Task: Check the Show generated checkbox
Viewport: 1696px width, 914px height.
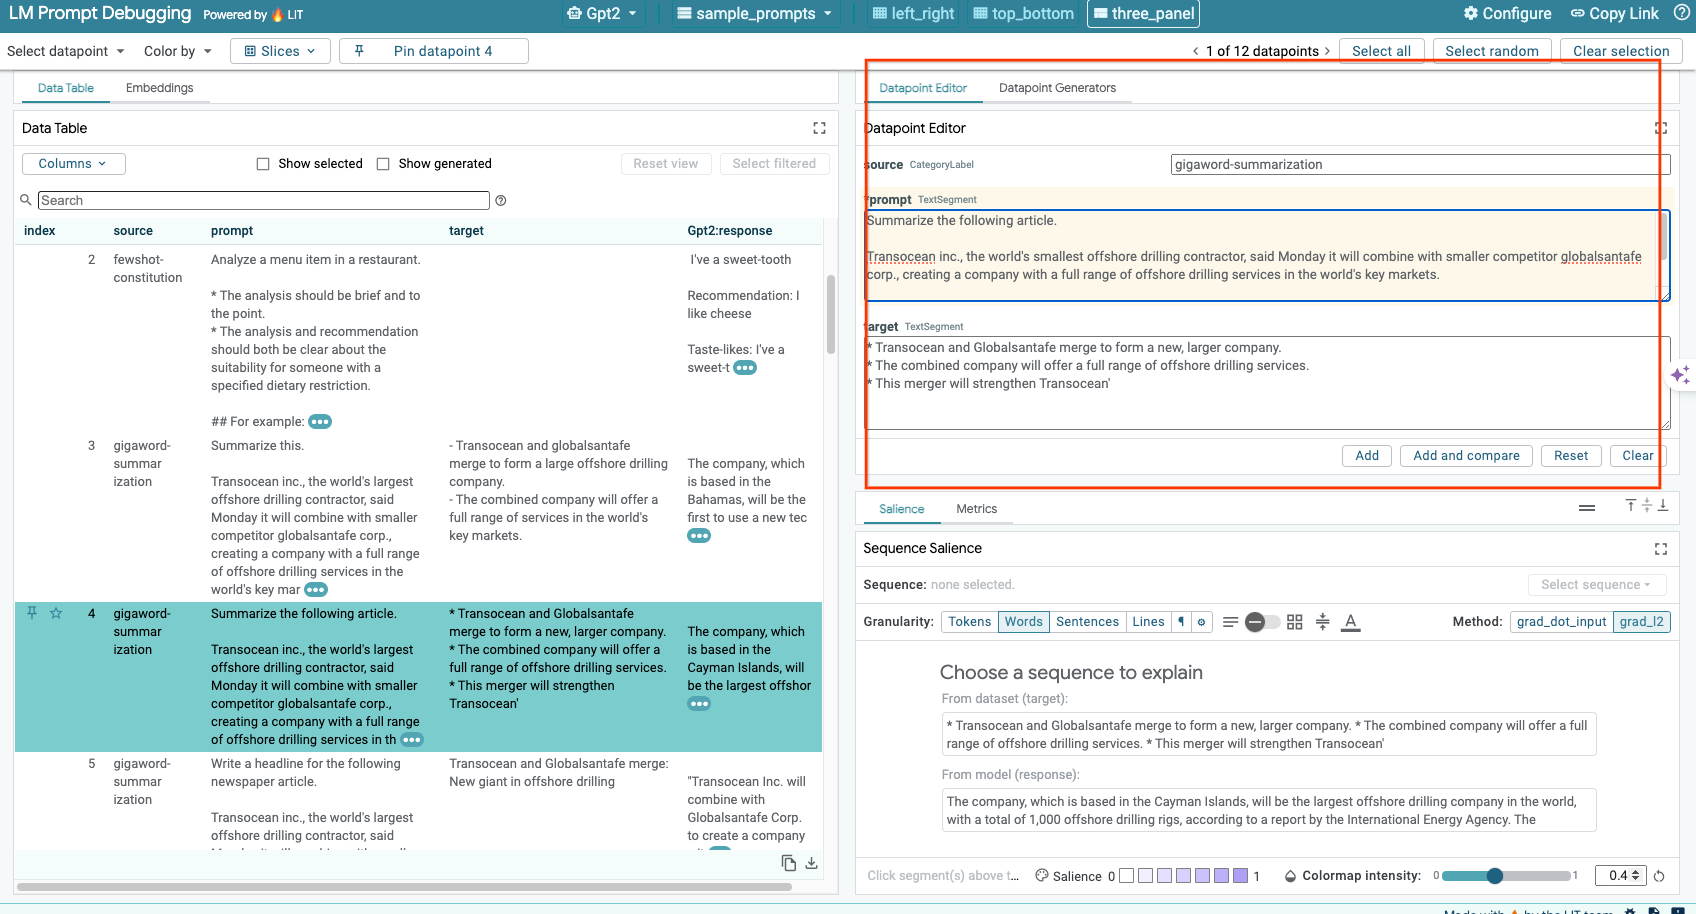Action: (x=383, y=164)
